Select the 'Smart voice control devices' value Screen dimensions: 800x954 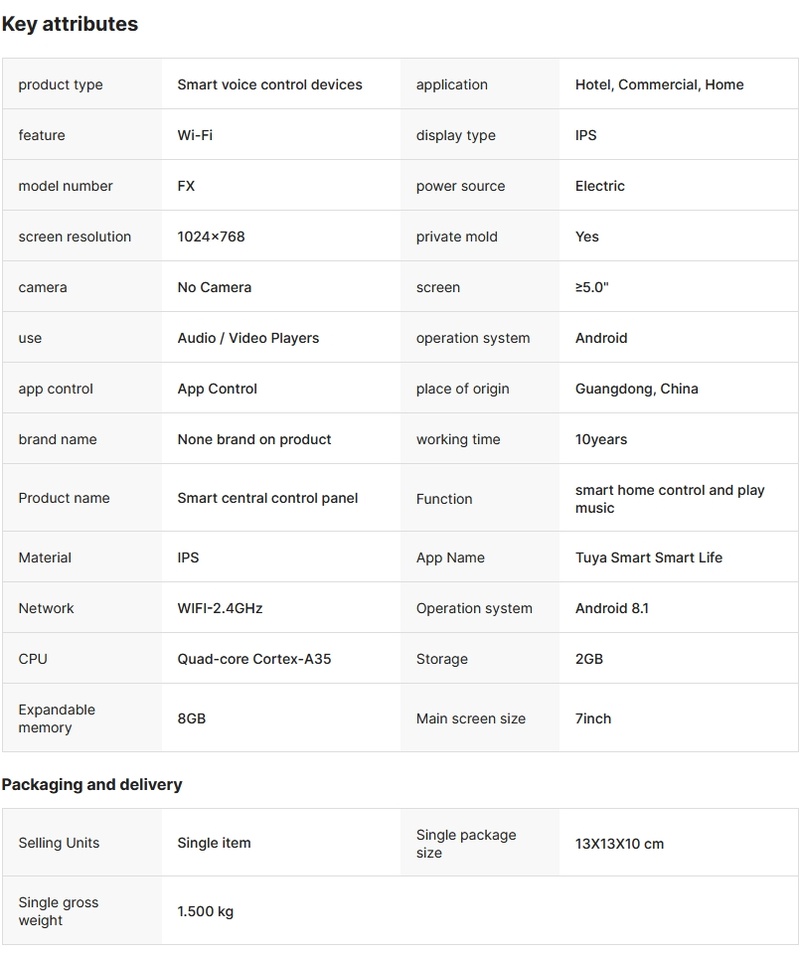(270, 85)
